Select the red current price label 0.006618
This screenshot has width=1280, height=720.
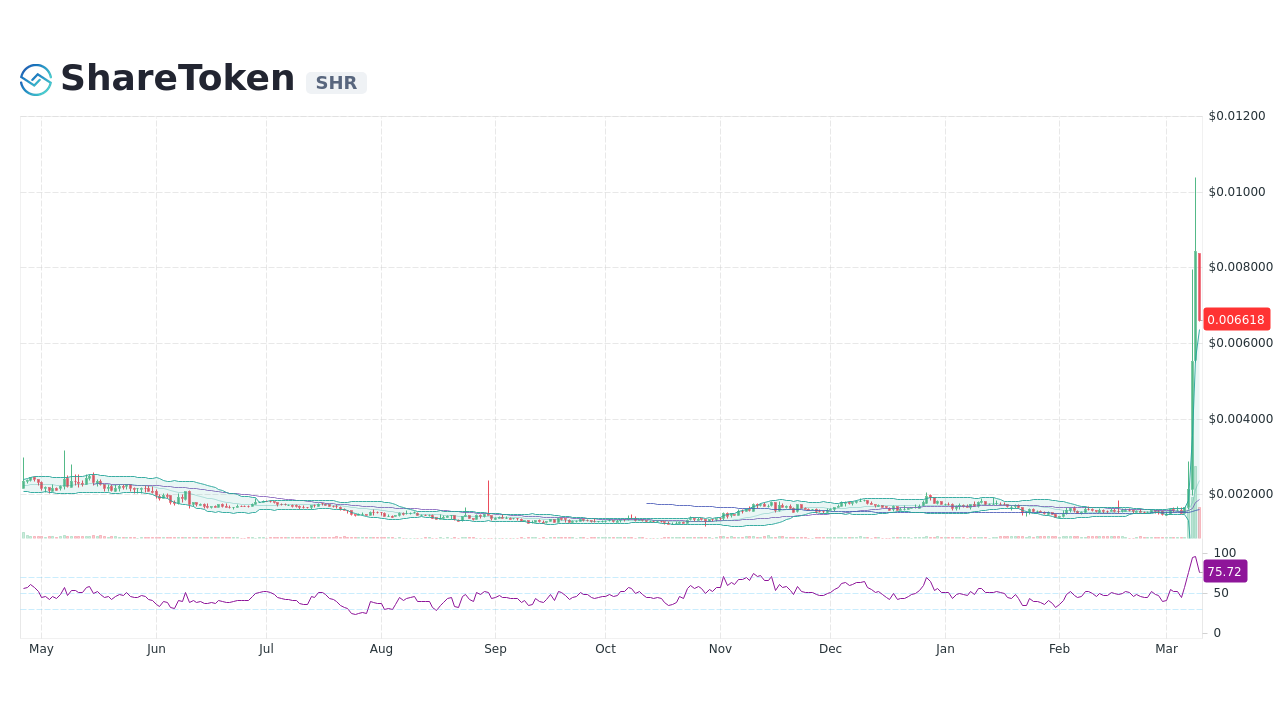click(x=1237, y=319)
